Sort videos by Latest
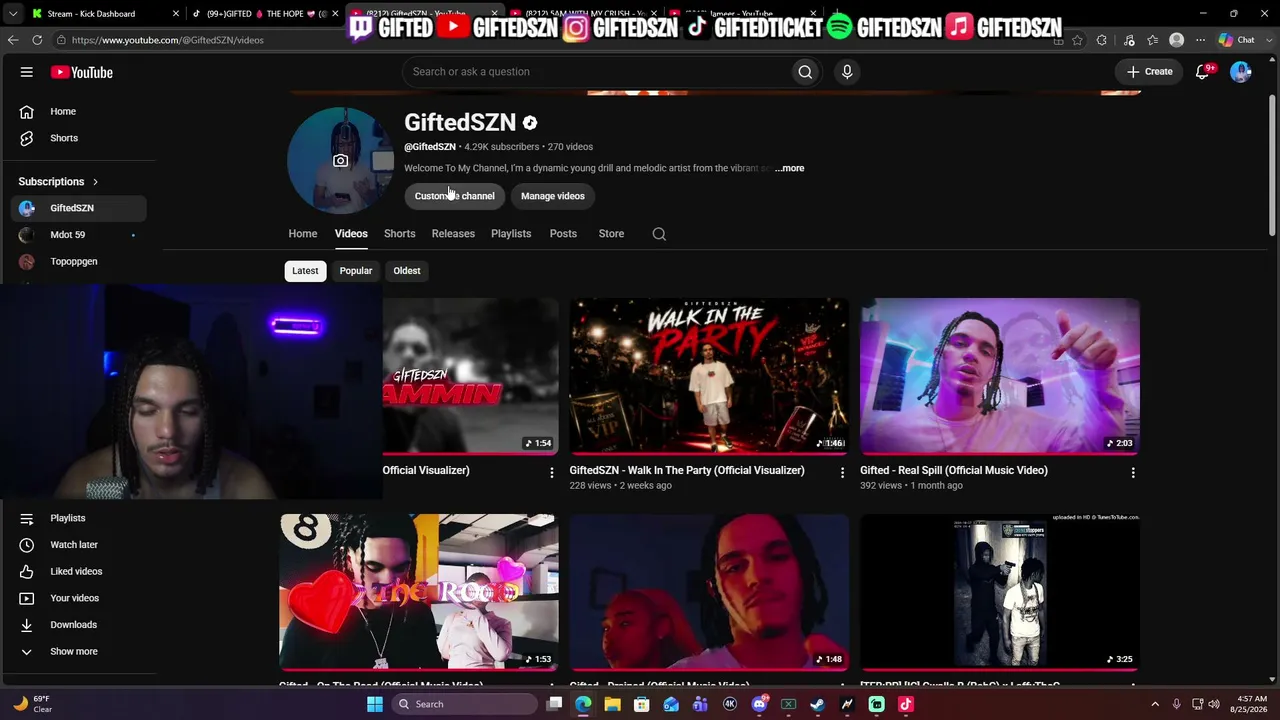The height and width of the screenshot is (720, 1280). tap(305, 271)
